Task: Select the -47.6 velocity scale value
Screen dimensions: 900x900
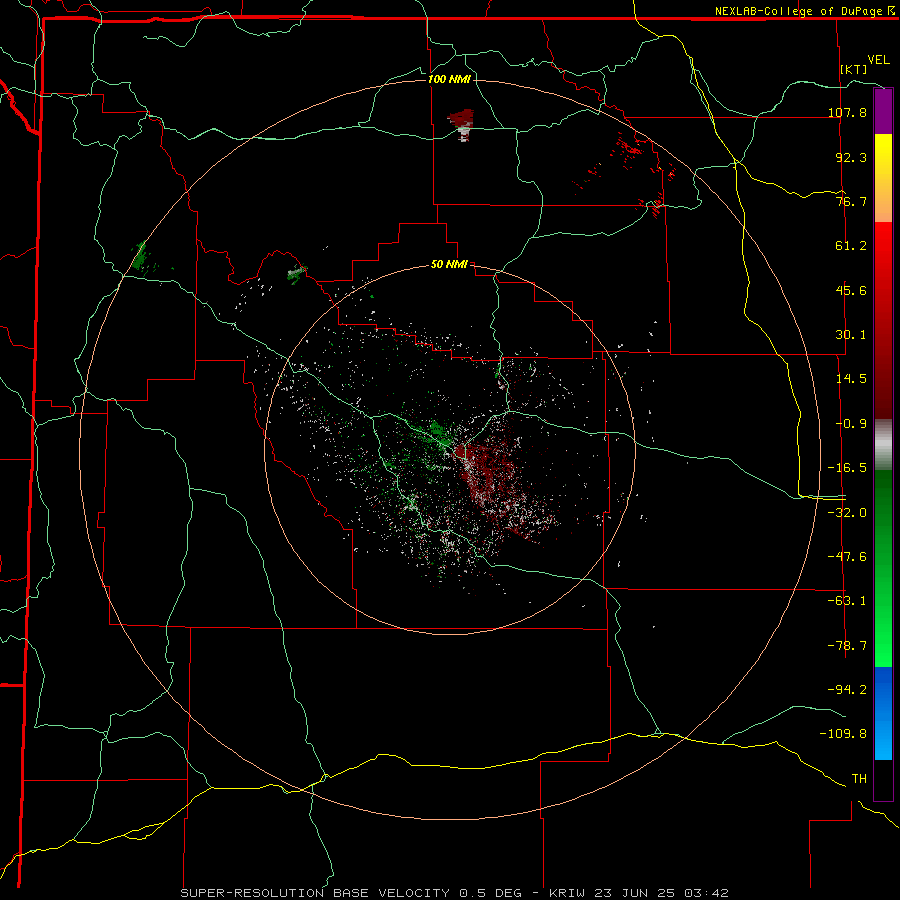Action: coord(847,557)
